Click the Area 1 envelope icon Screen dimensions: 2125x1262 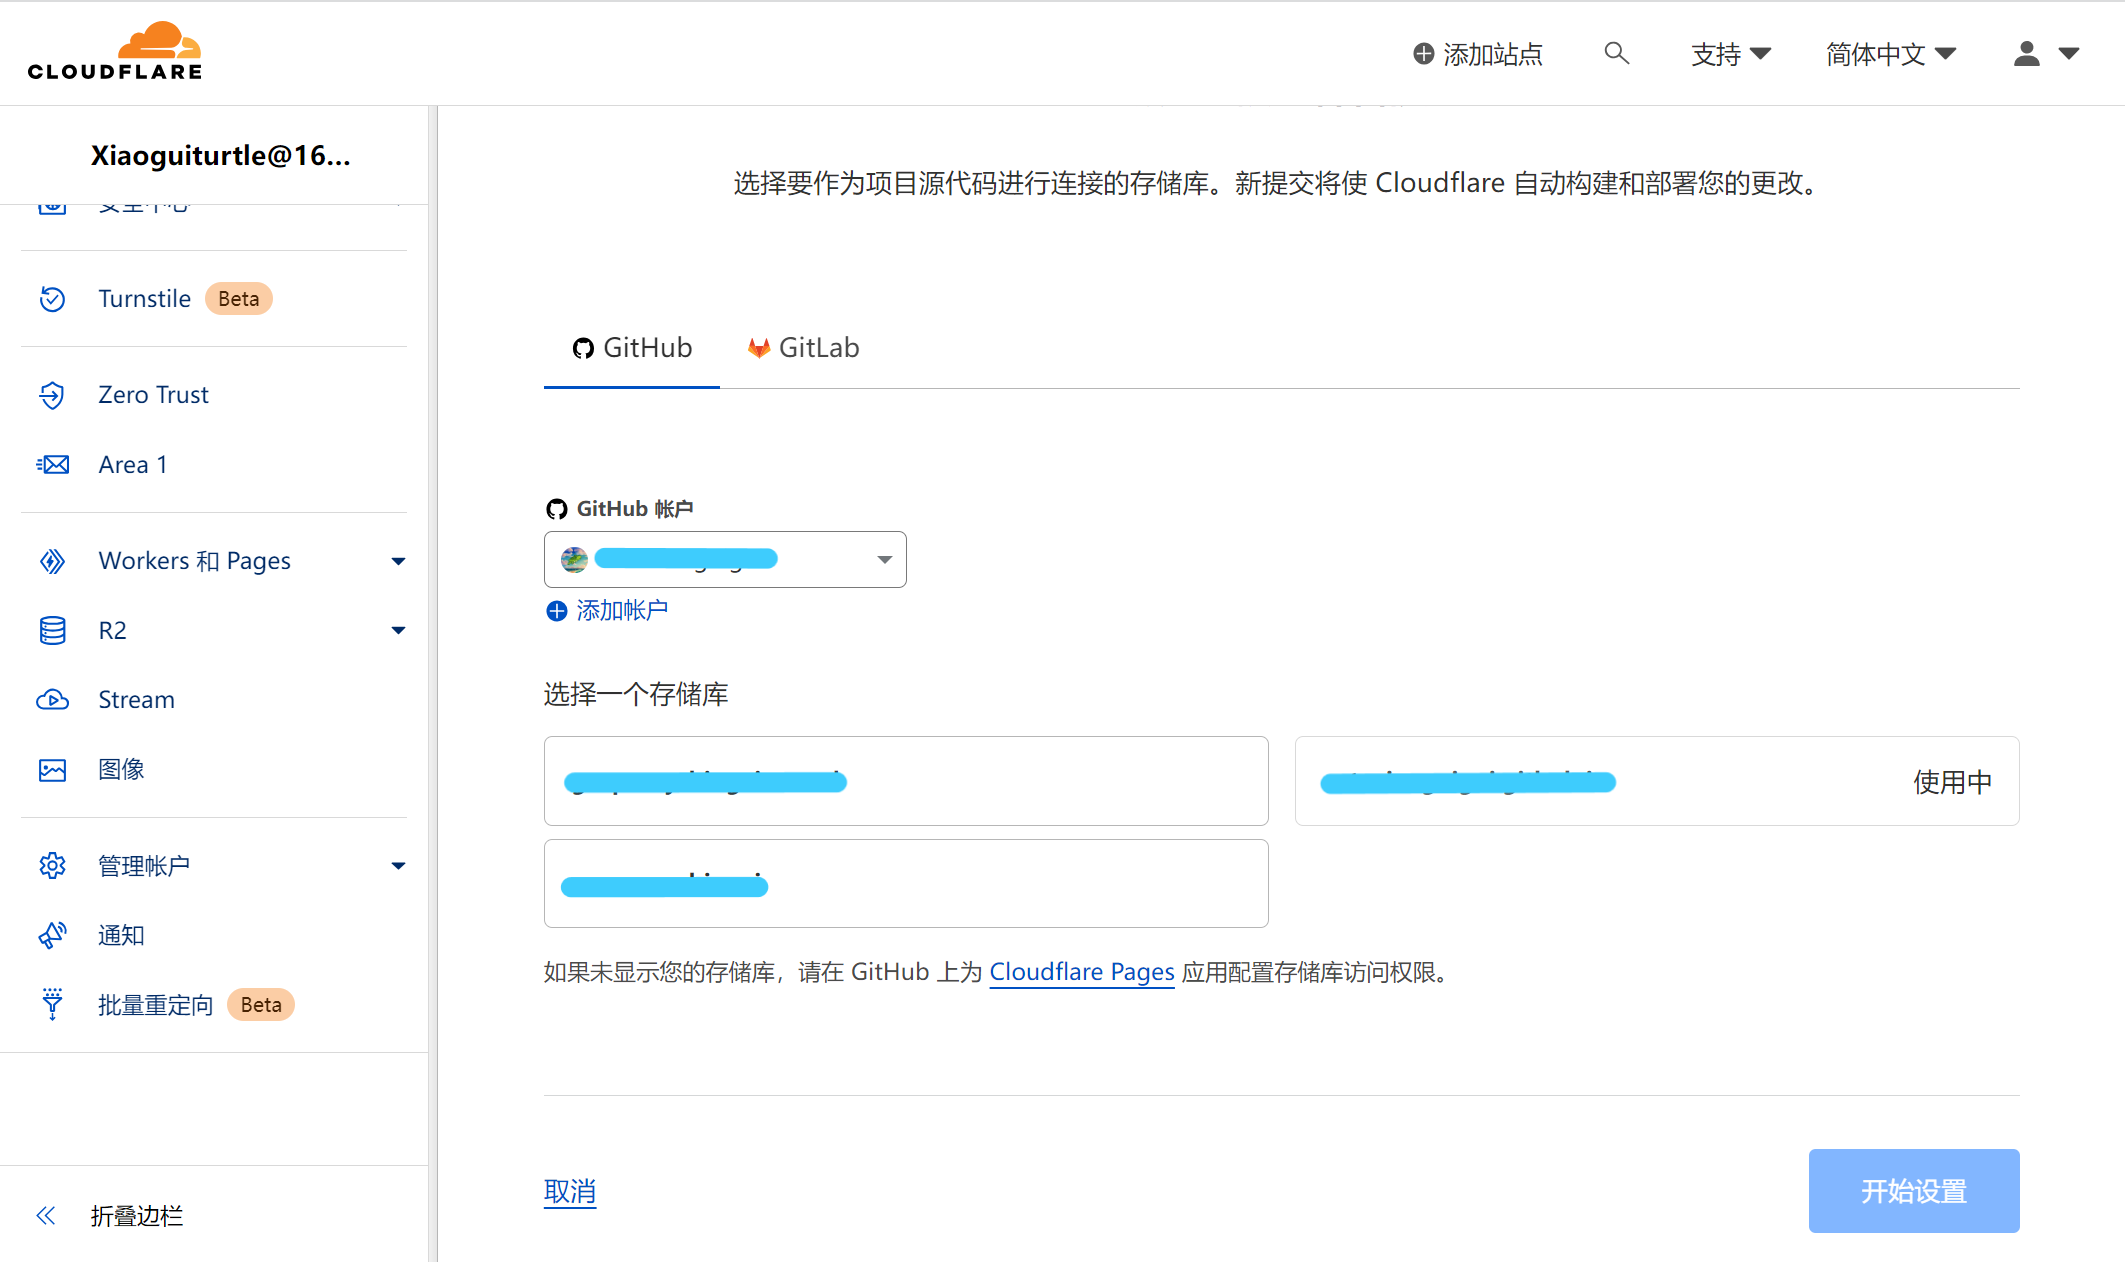(x=52, y=465)
